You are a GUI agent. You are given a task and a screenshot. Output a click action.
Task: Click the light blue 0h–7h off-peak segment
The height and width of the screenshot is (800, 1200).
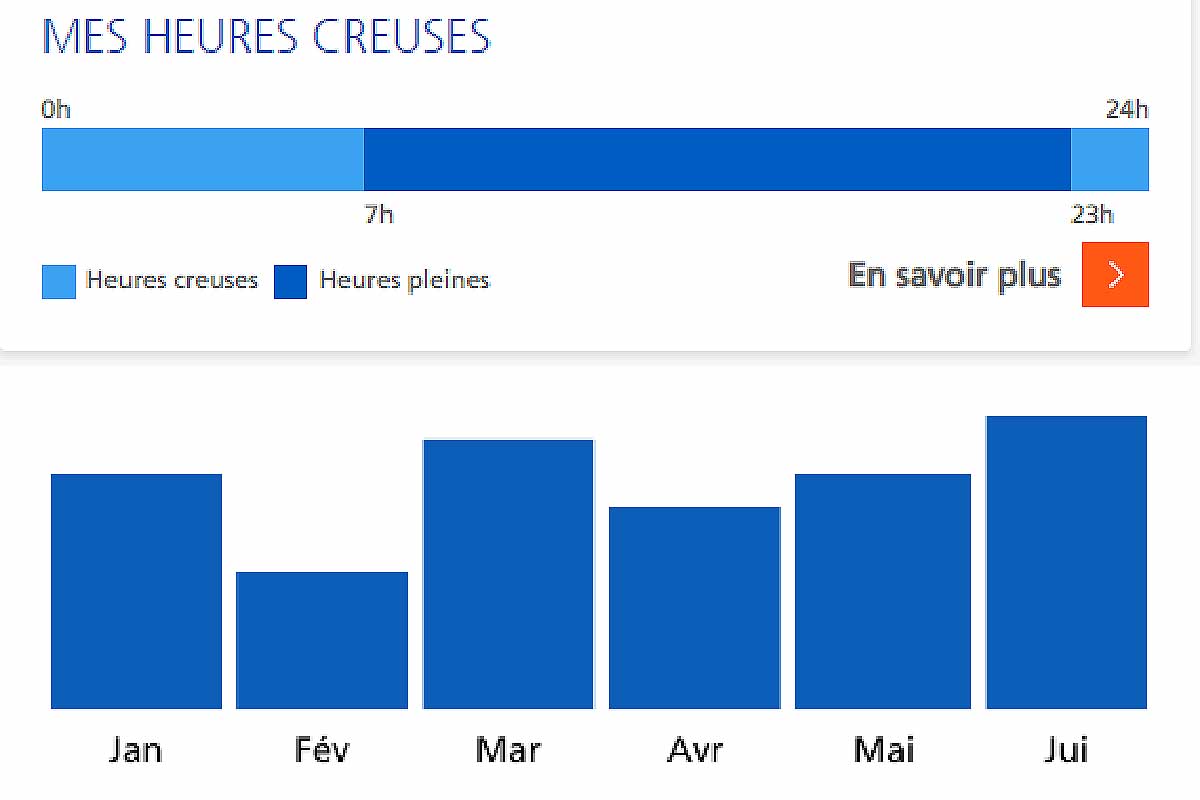click(203, 159)
